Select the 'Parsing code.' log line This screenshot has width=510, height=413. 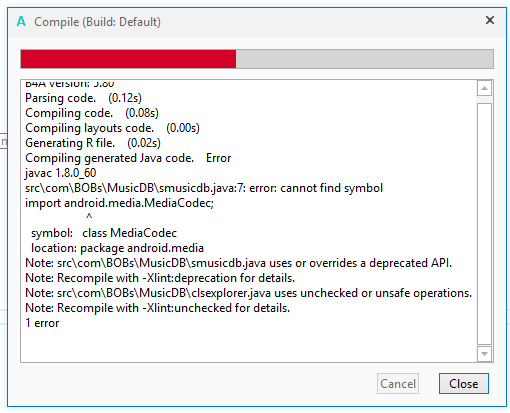[x=83, y=98]
